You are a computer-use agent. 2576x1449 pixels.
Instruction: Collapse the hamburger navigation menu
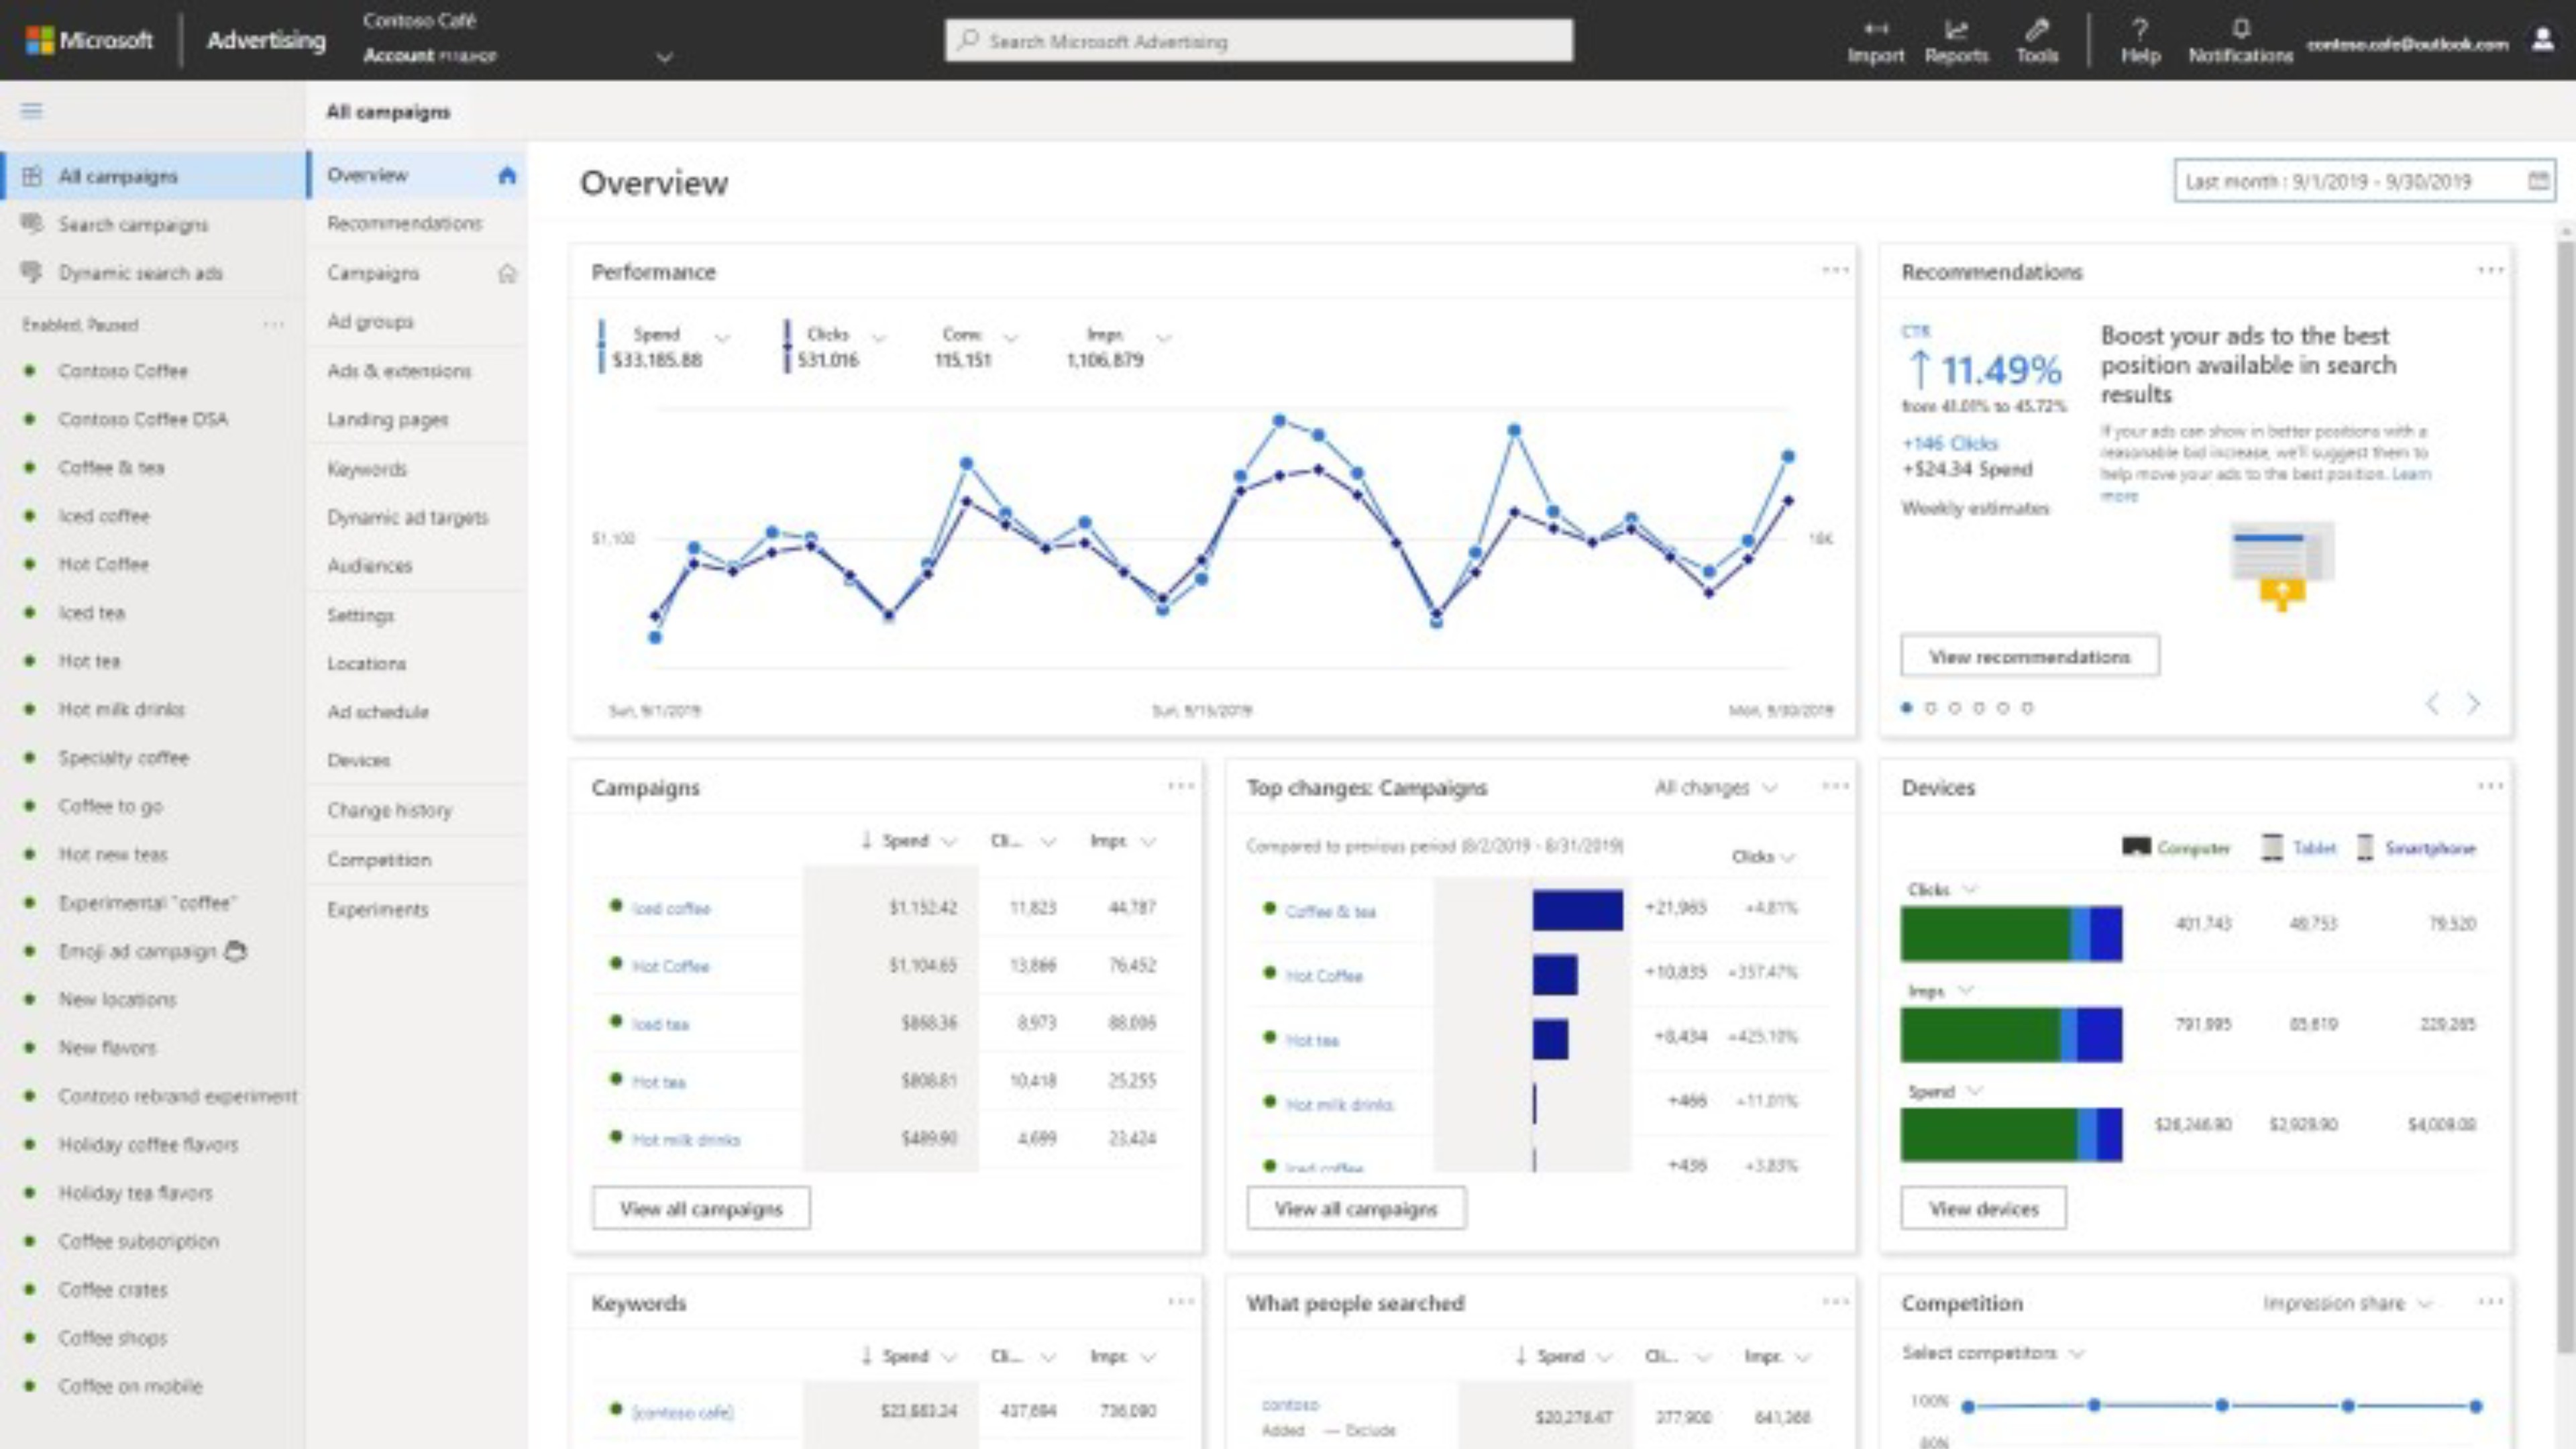pos(32,111)
